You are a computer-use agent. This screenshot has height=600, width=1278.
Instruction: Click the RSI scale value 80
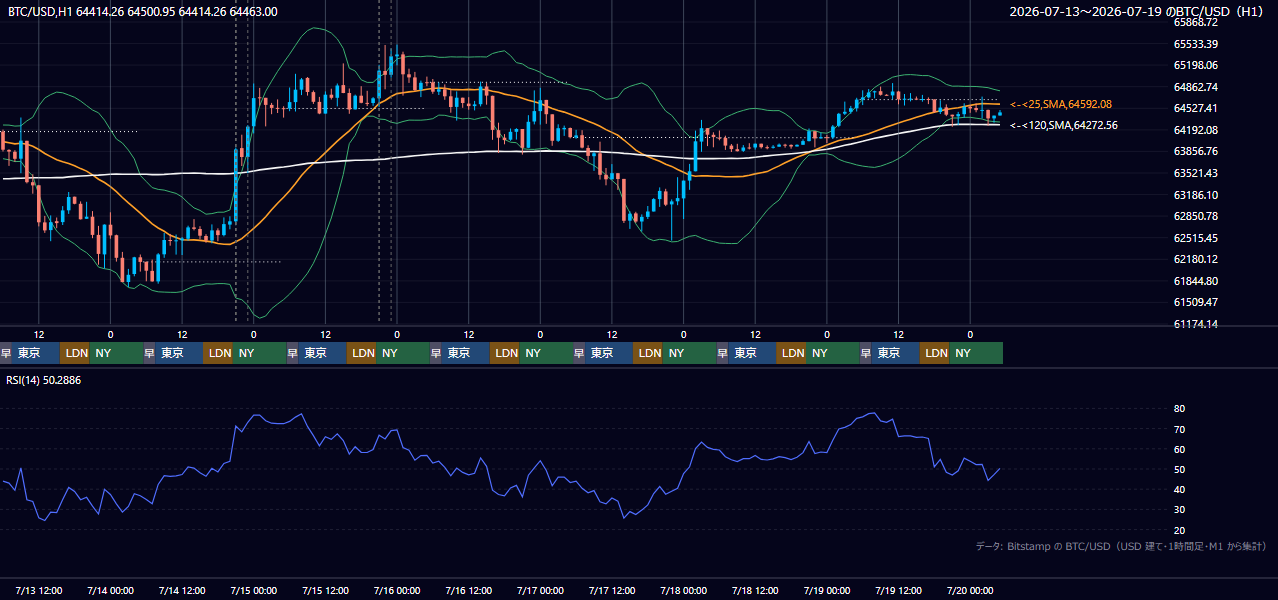(1179, 409)
